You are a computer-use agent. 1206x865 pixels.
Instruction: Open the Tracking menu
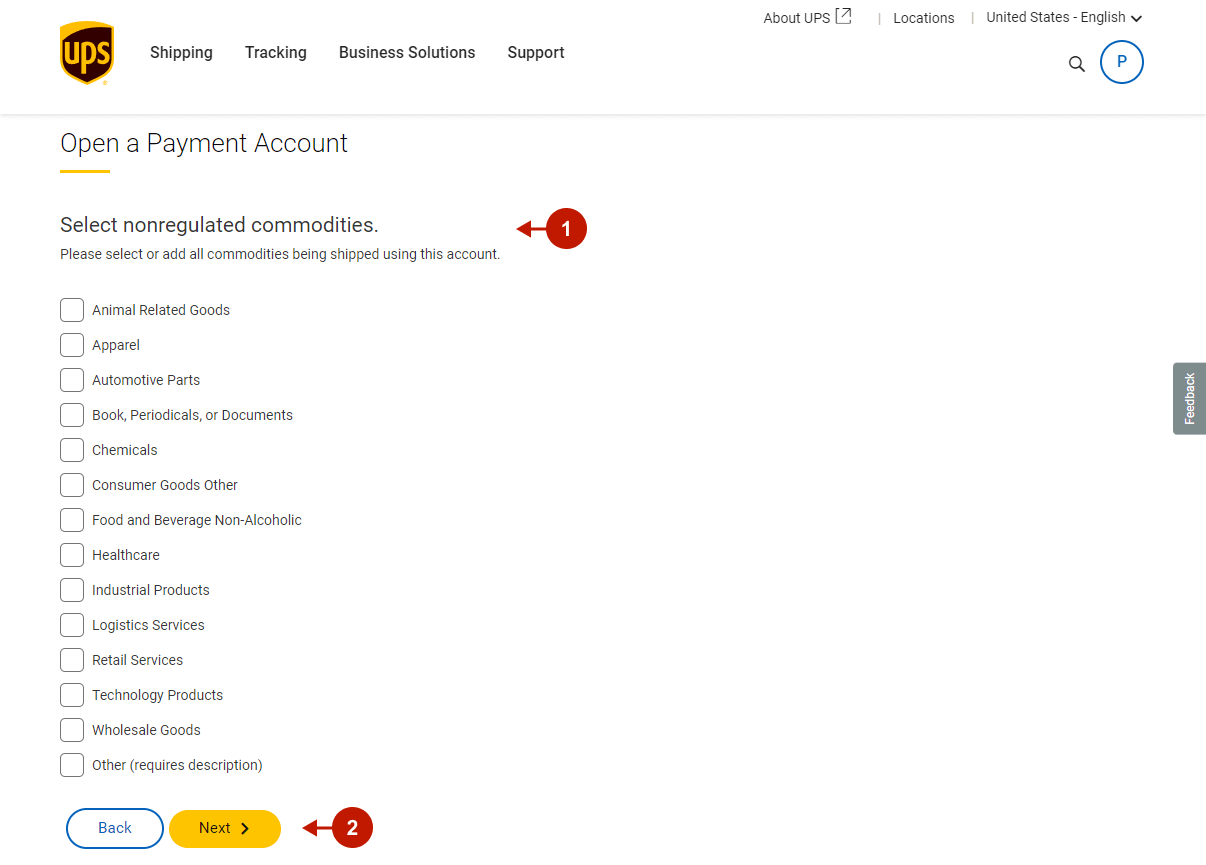(x=275, y=53)
